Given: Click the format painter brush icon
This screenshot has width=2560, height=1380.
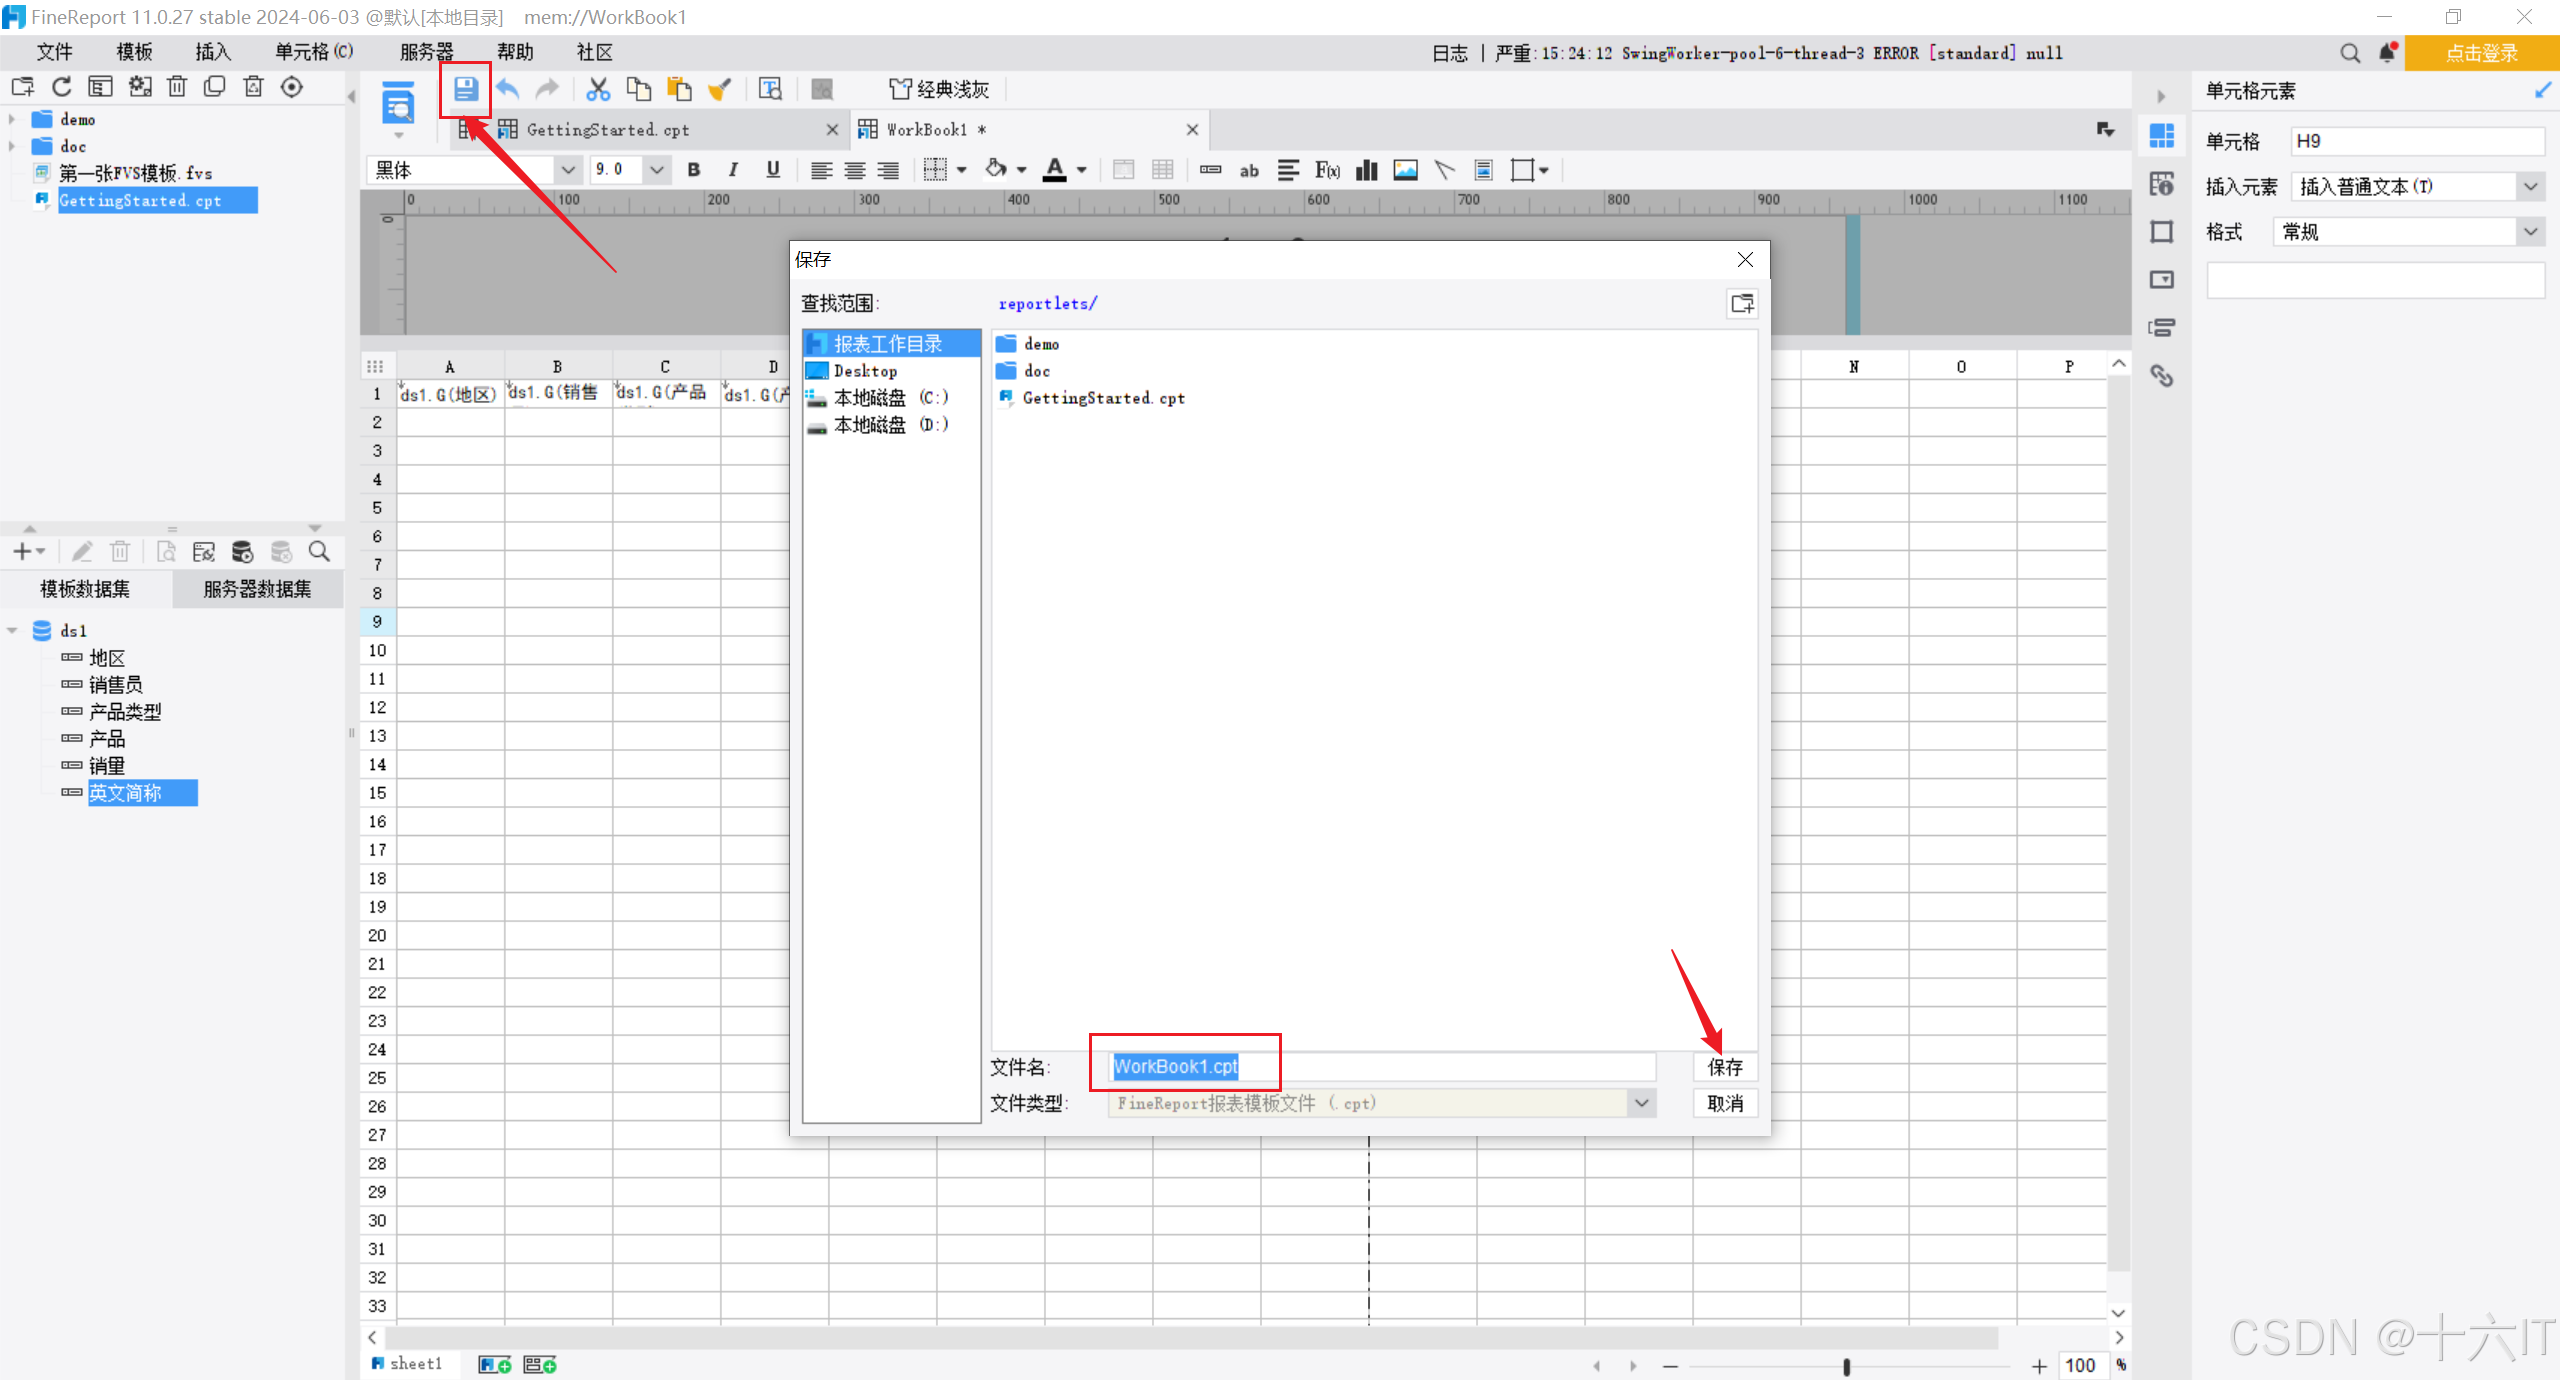Looking at the screenshot, I should (719, 89).
